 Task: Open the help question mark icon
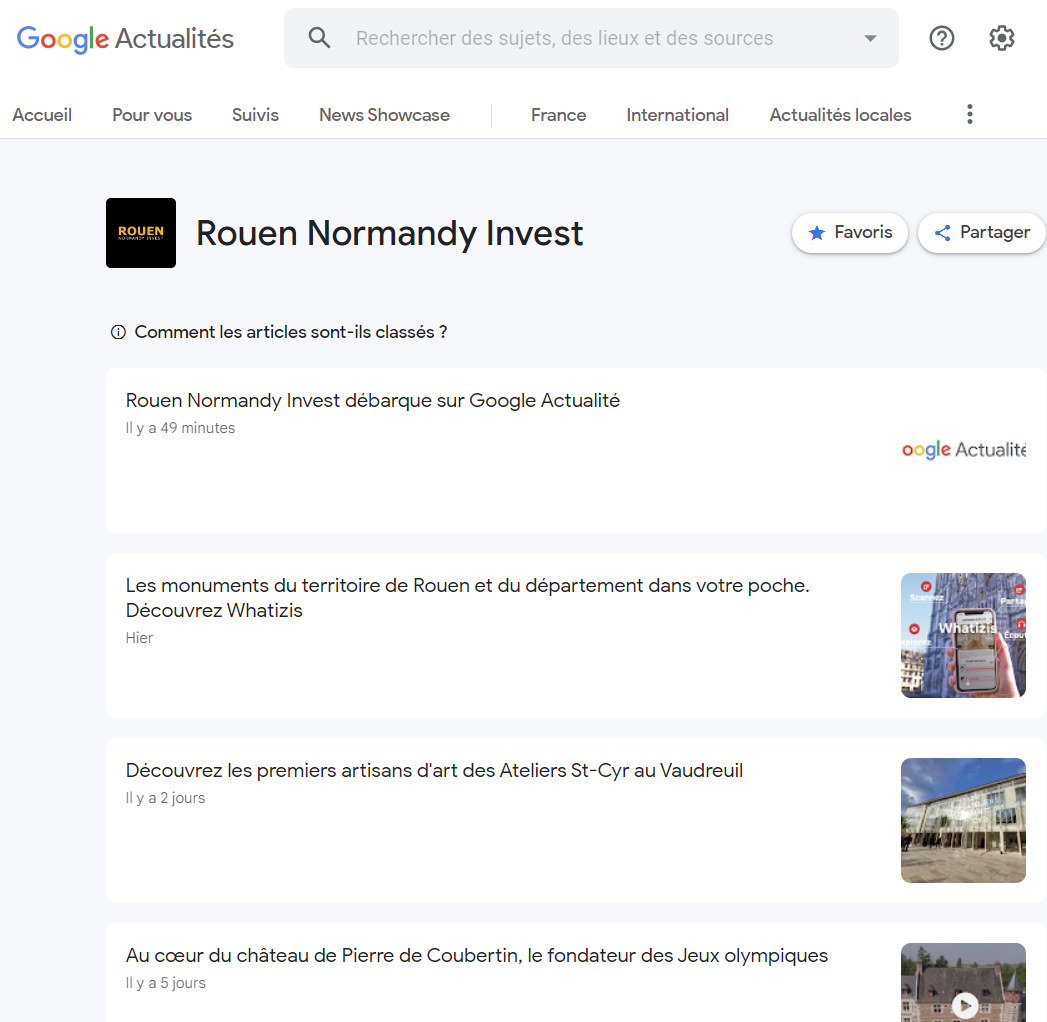coord(941,38)
